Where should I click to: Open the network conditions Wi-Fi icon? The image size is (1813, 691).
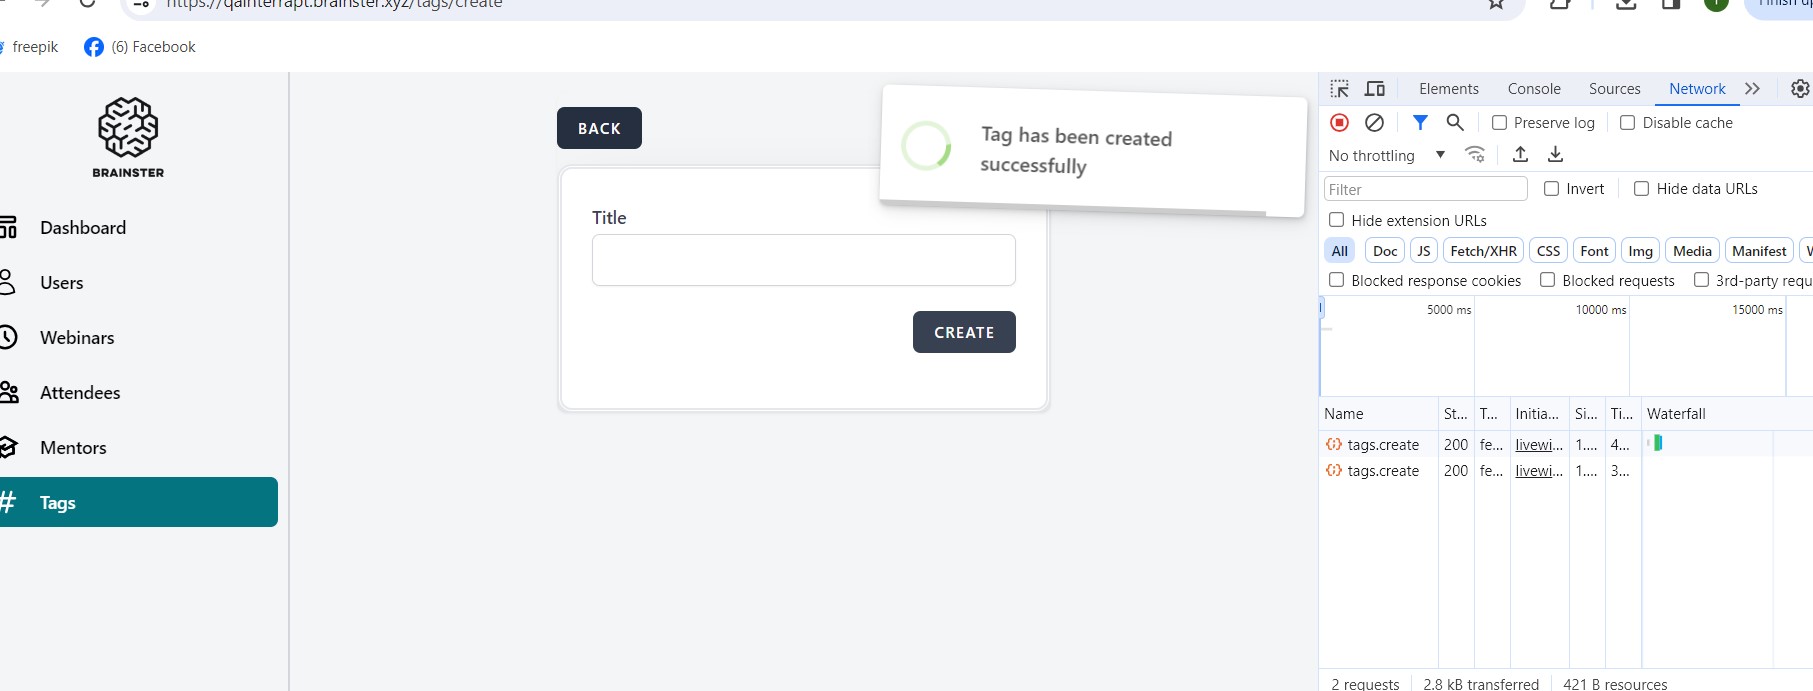(1475, 154)
